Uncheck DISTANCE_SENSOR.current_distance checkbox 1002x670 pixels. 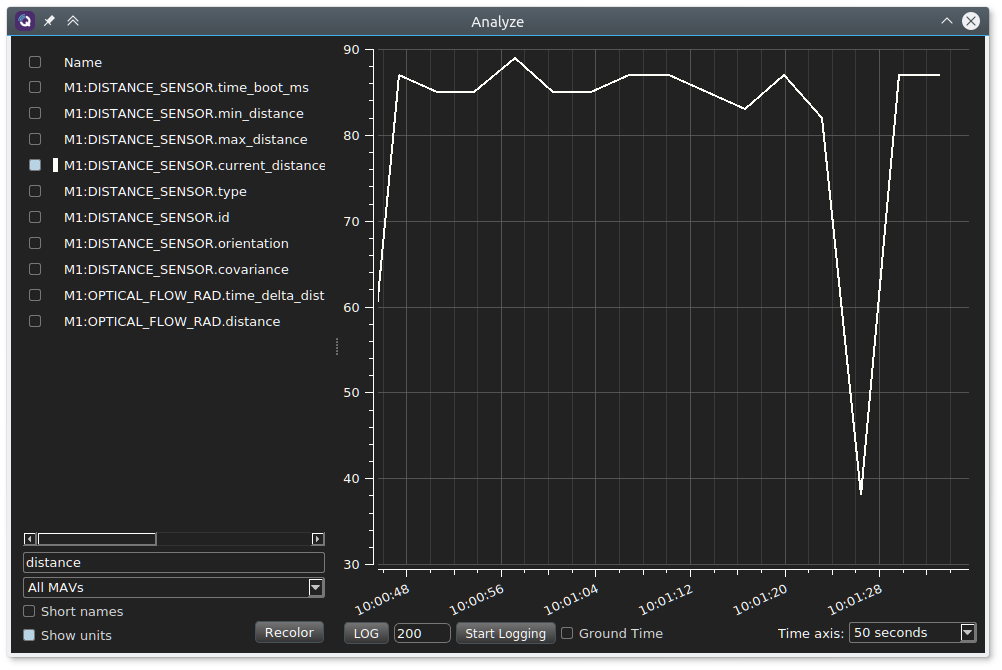35,165
